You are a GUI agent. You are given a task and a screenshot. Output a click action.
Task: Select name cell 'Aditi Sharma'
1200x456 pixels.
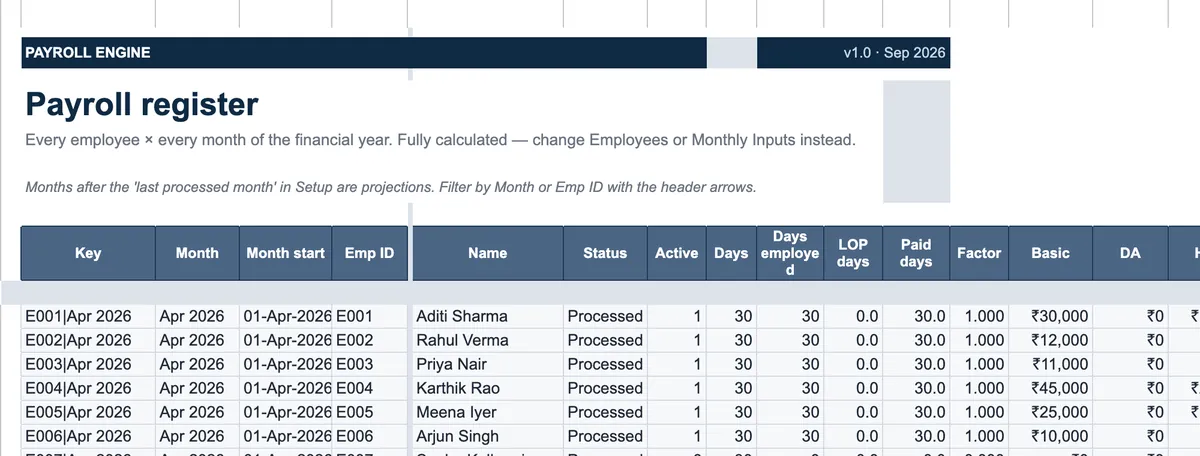pyautogui.click(x=487, y=316)
